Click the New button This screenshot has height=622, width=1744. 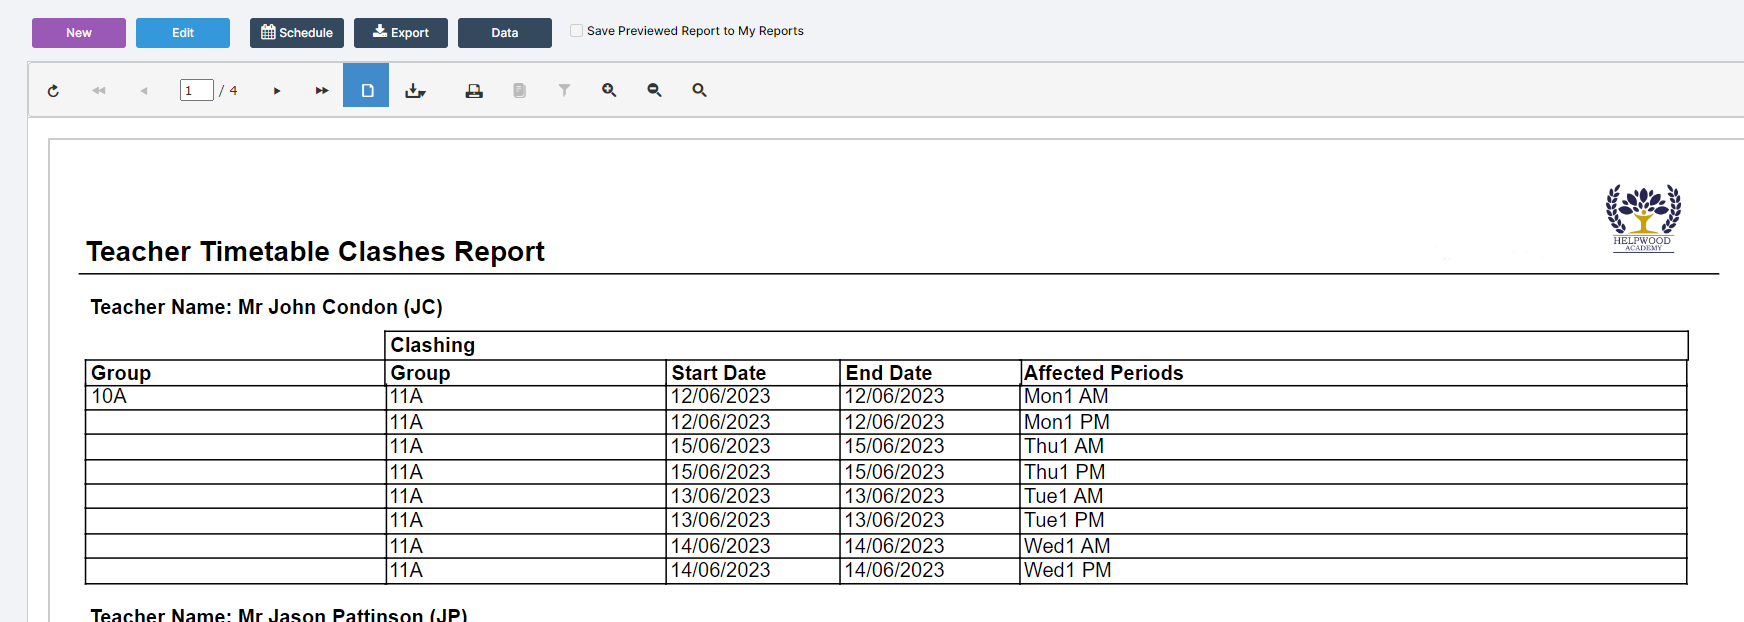79,33
